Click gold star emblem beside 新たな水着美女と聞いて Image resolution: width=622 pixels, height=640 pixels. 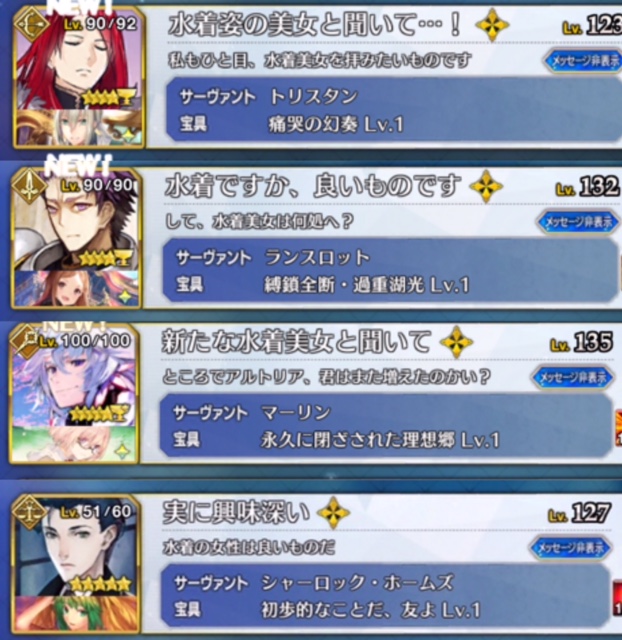pyautogui.click(x=456, y=342)
